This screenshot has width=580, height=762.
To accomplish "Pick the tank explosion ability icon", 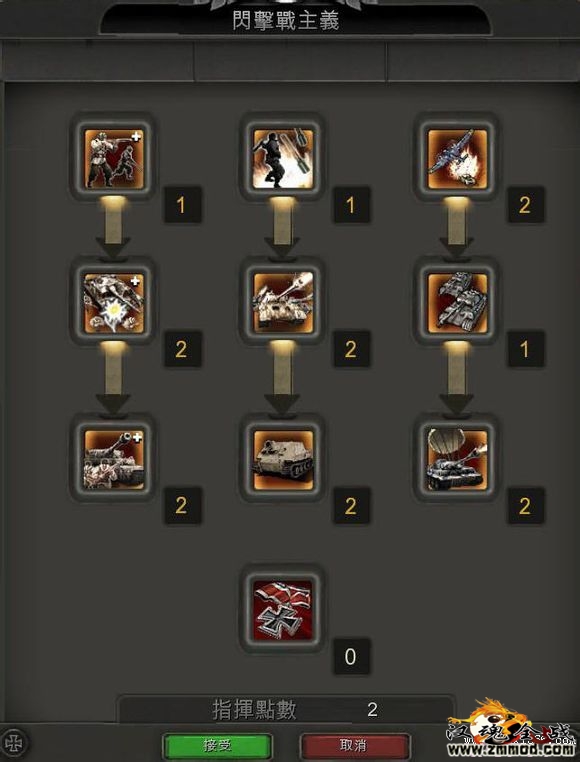I will [x=113, y=303].
